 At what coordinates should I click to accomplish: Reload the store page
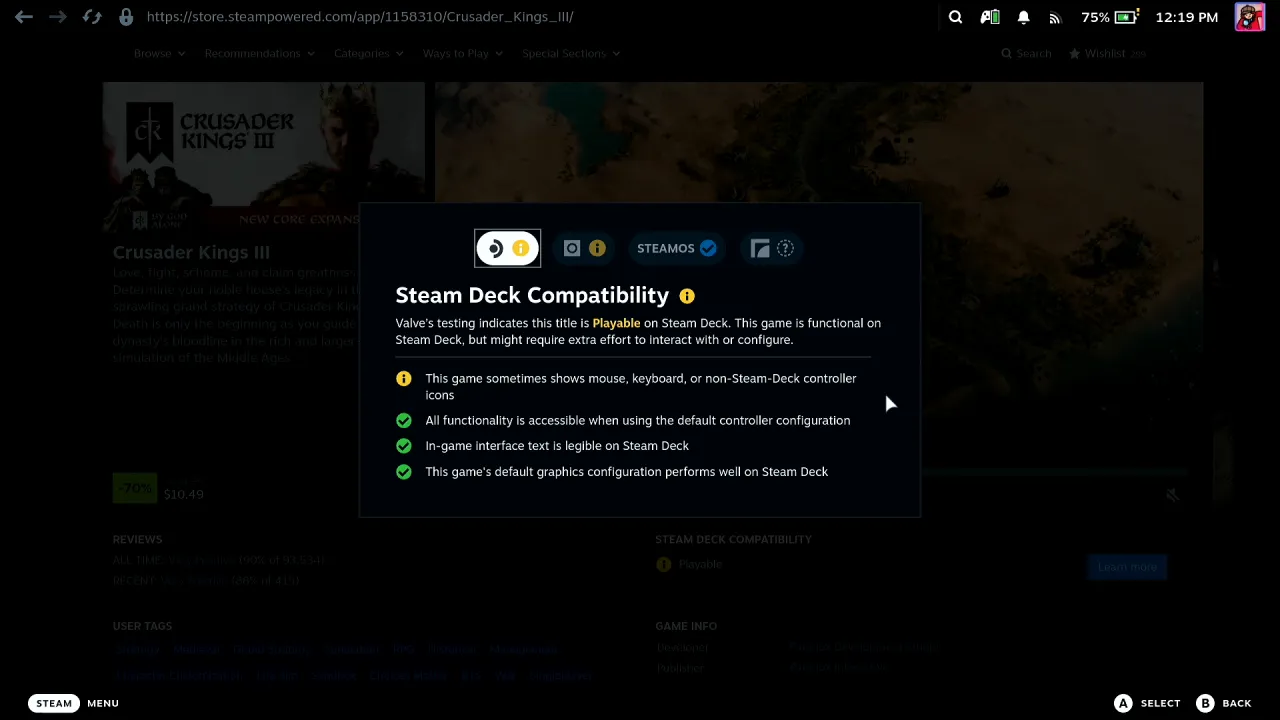click(92, 17)
